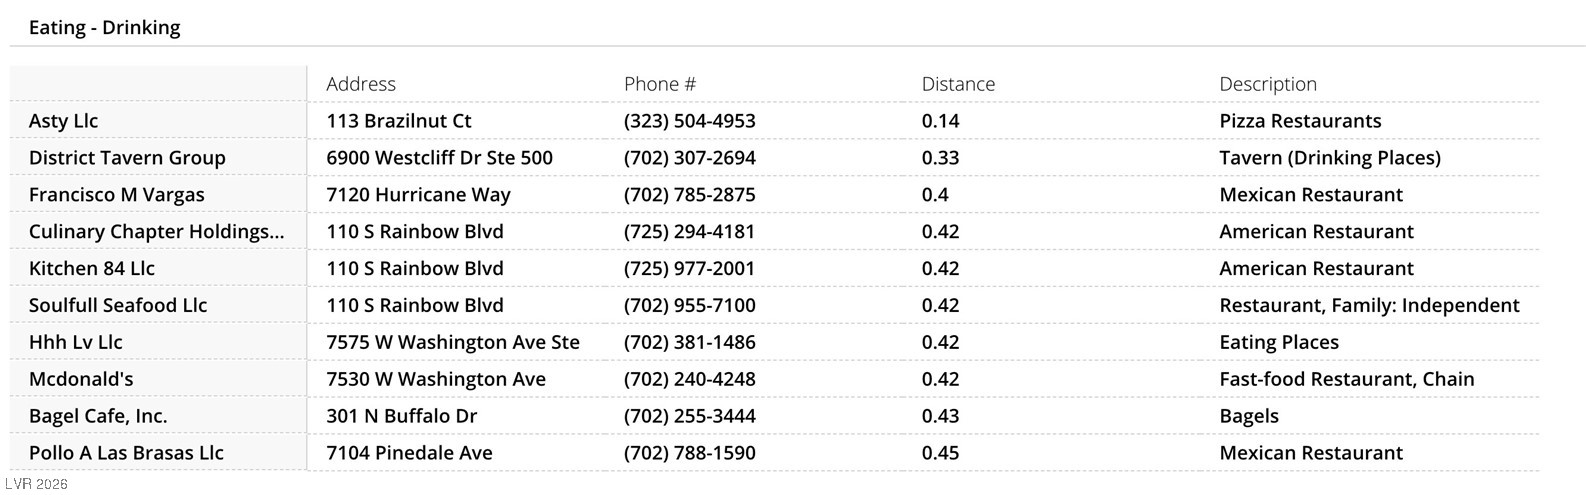This screenshot has width=1586, height=495.
Task: Click address 6900 Westcliff Dr Ste 500
Action: click(x=439, y=158)
